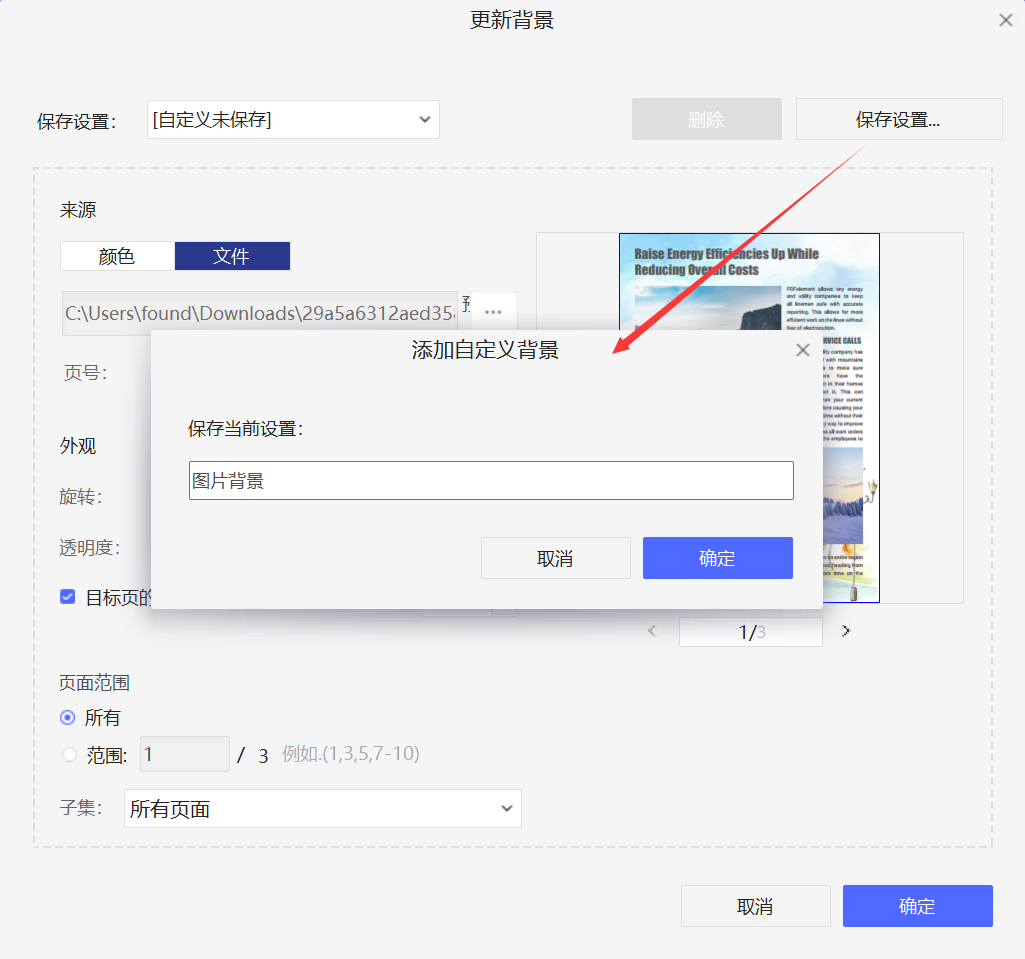The image size is (1025, 959).
Task: Open the 保存设置 preset dropdown
Action: tap(293, 120)
